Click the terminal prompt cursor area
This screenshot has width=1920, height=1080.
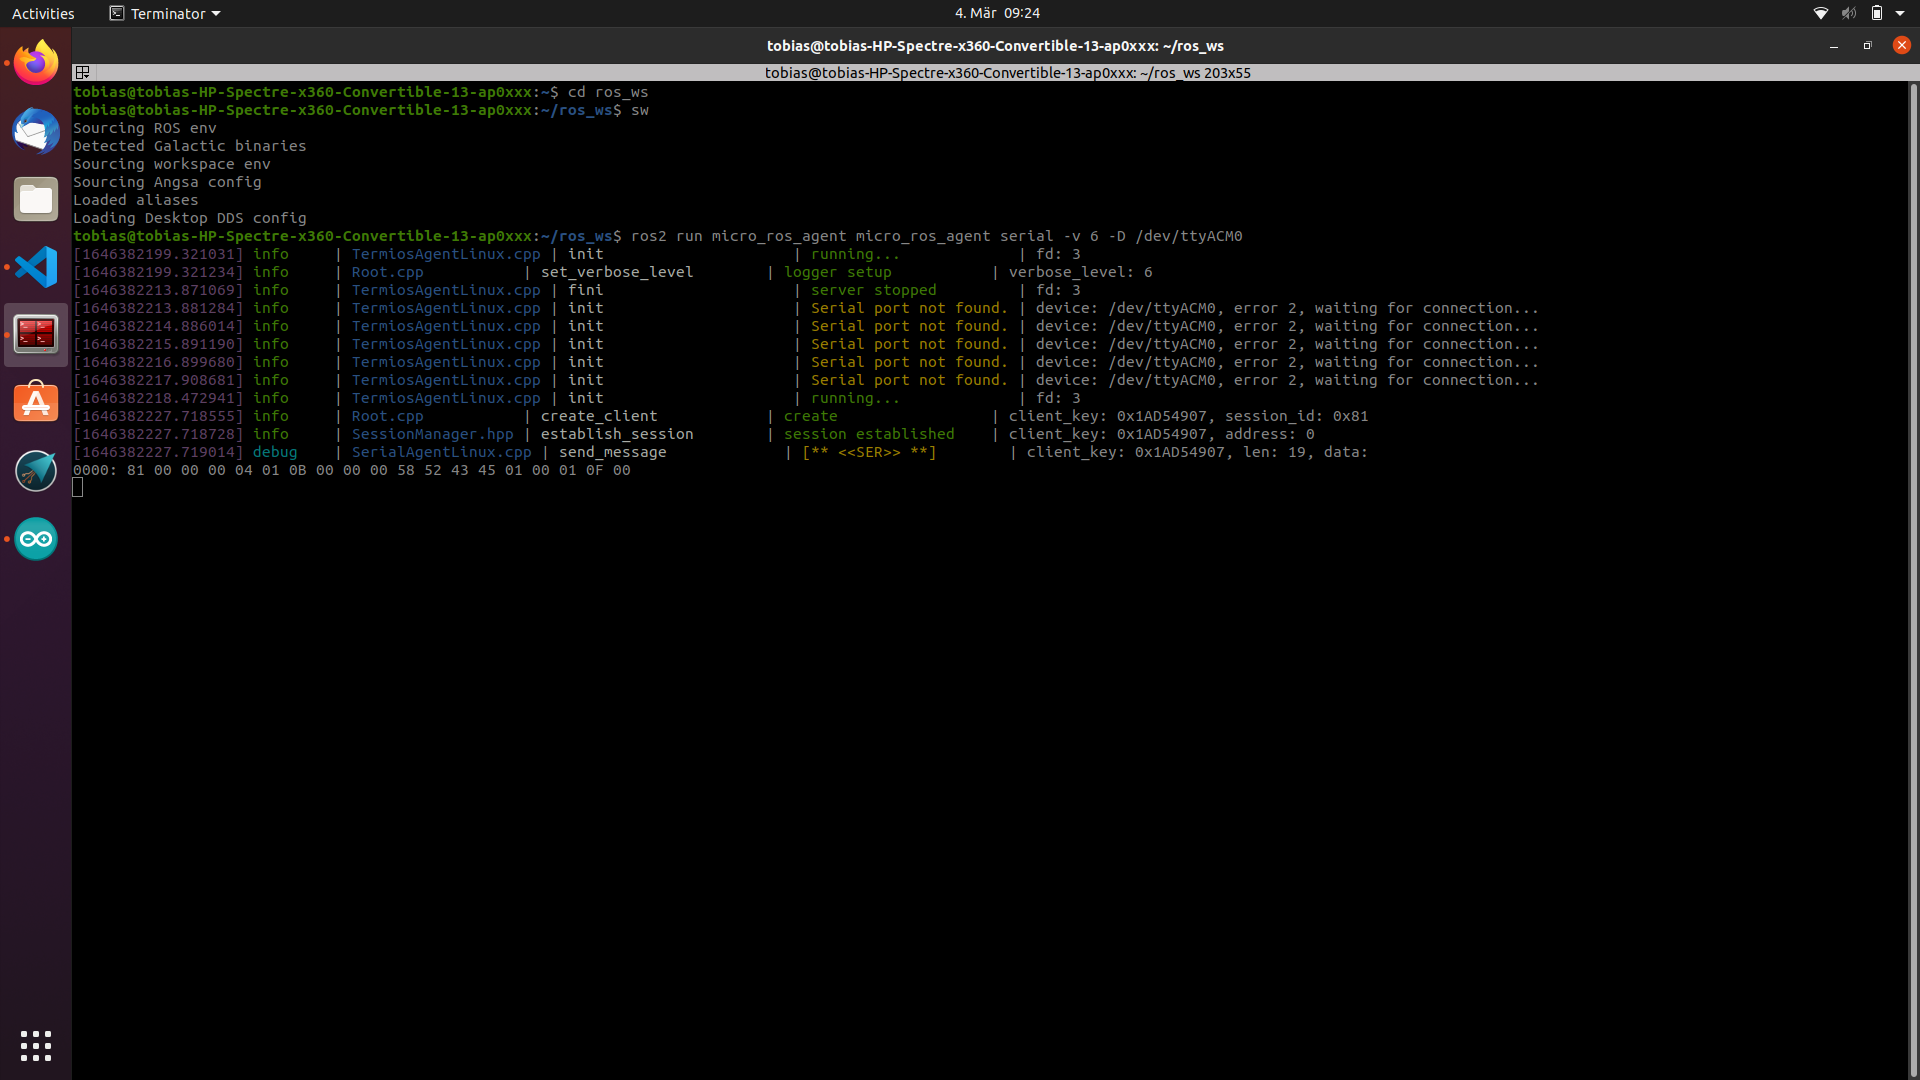80,488
